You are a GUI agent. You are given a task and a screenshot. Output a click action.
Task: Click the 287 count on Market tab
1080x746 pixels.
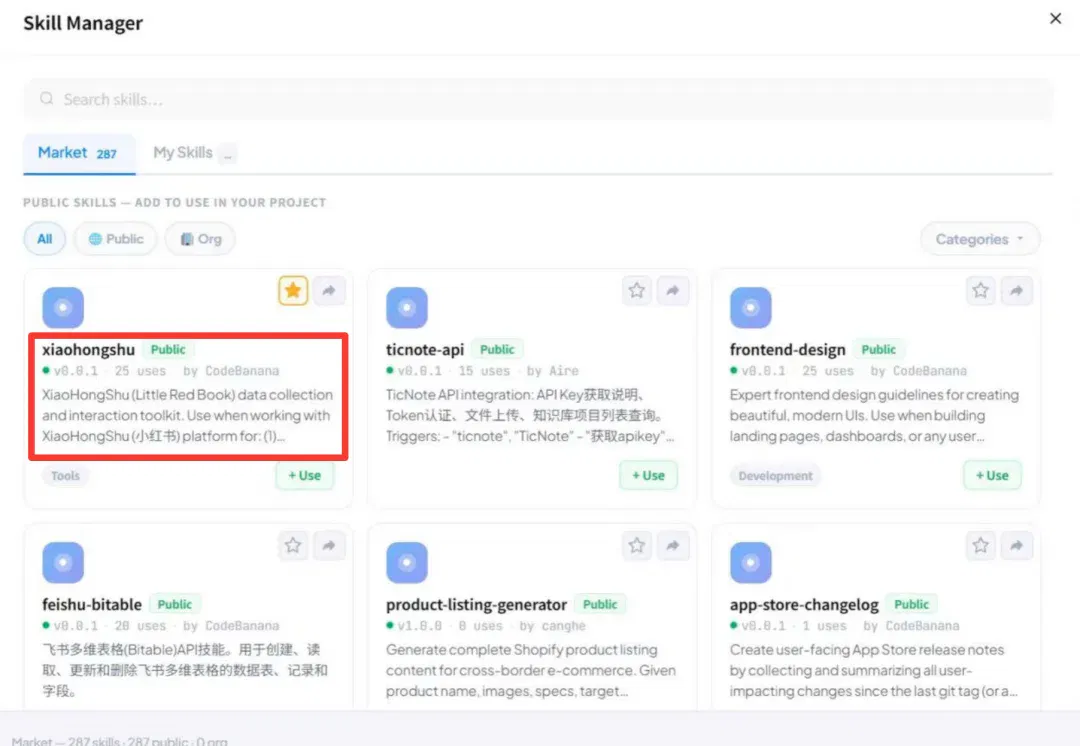(x=107, y=154)
